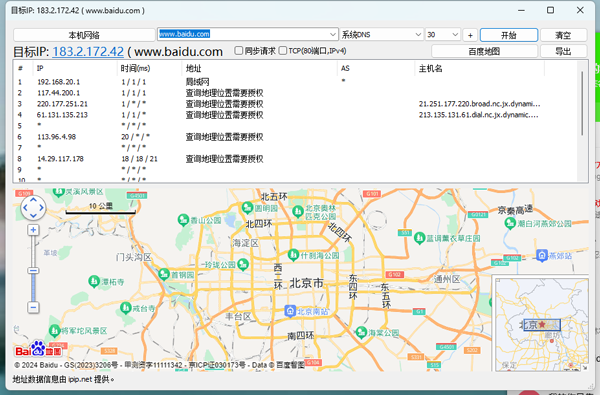This screenshot has height=395, width=600.
Task: Click the 主机名 column header
Action: coord(480,69)
